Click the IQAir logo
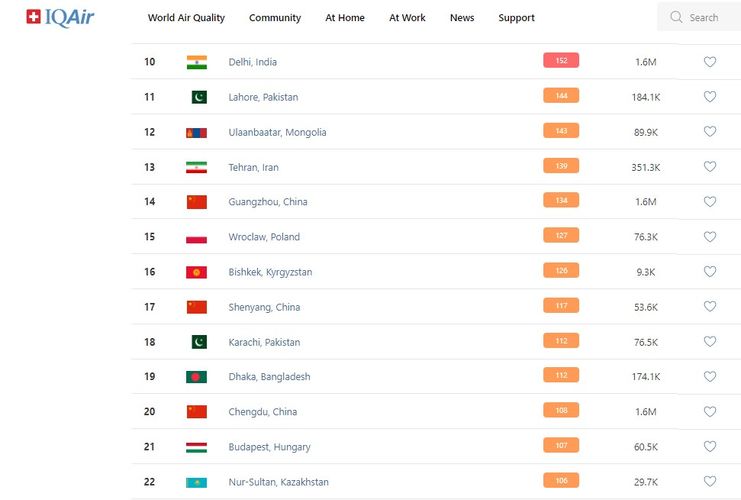 (60, 17)
